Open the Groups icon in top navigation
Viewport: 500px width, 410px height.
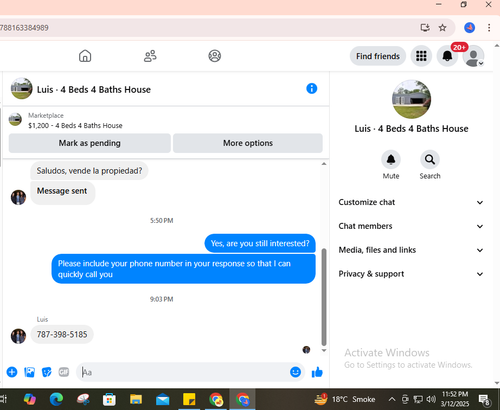215,56
